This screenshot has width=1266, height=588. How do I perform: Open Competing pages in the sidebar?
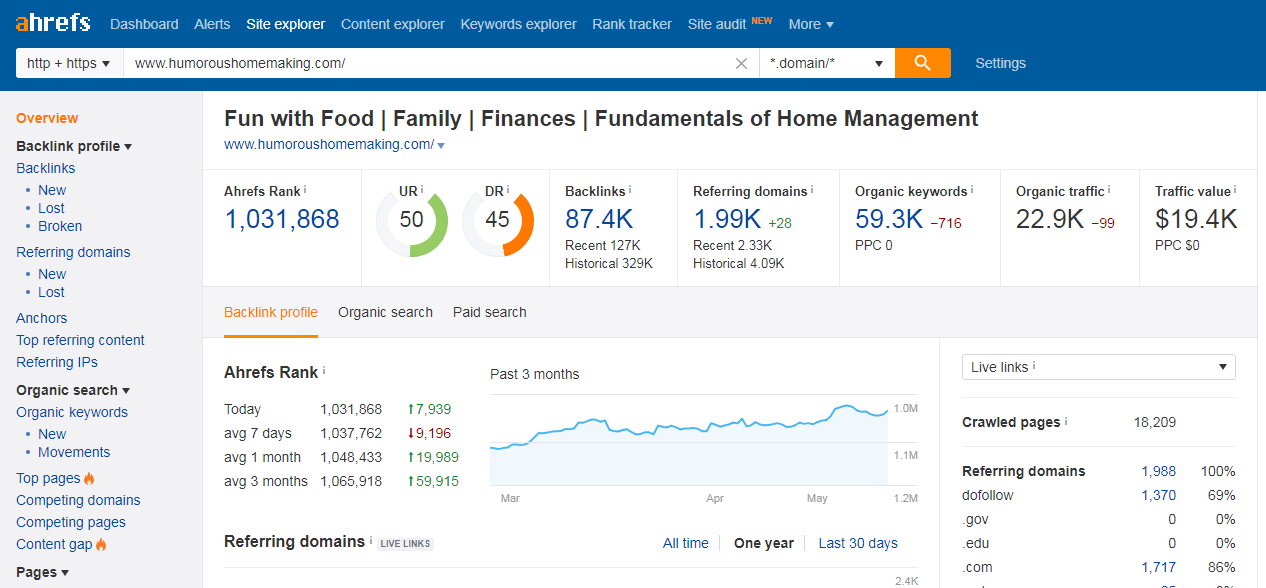pos(71,522)
